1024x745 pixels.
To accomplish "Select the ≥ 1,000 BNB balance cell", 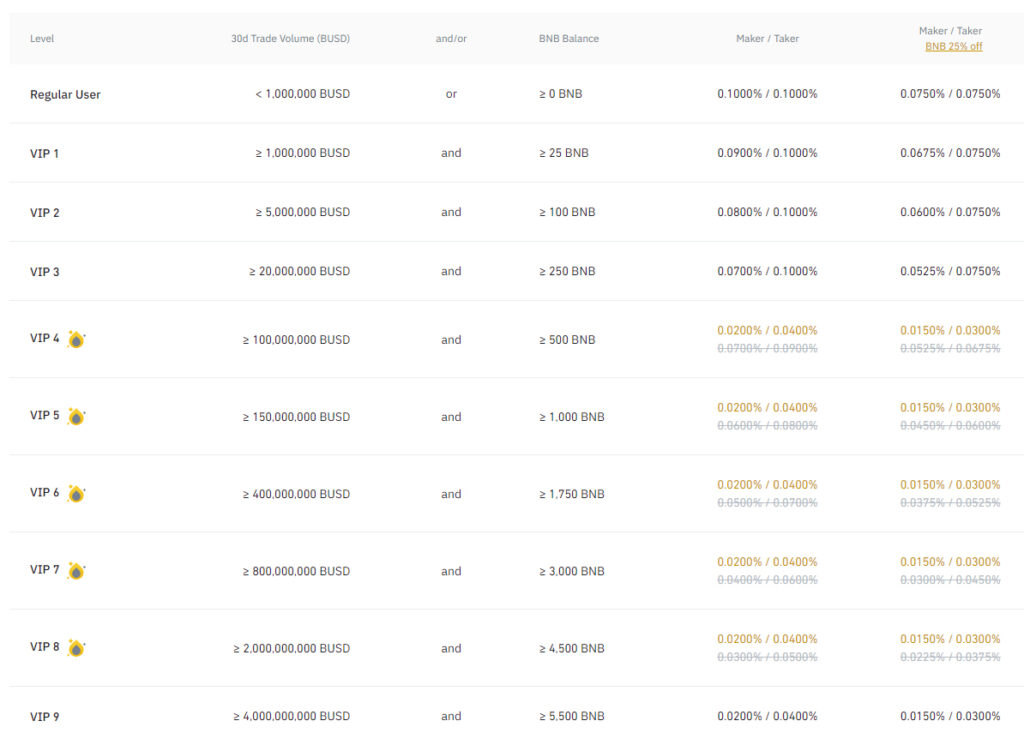I will 571,417.
